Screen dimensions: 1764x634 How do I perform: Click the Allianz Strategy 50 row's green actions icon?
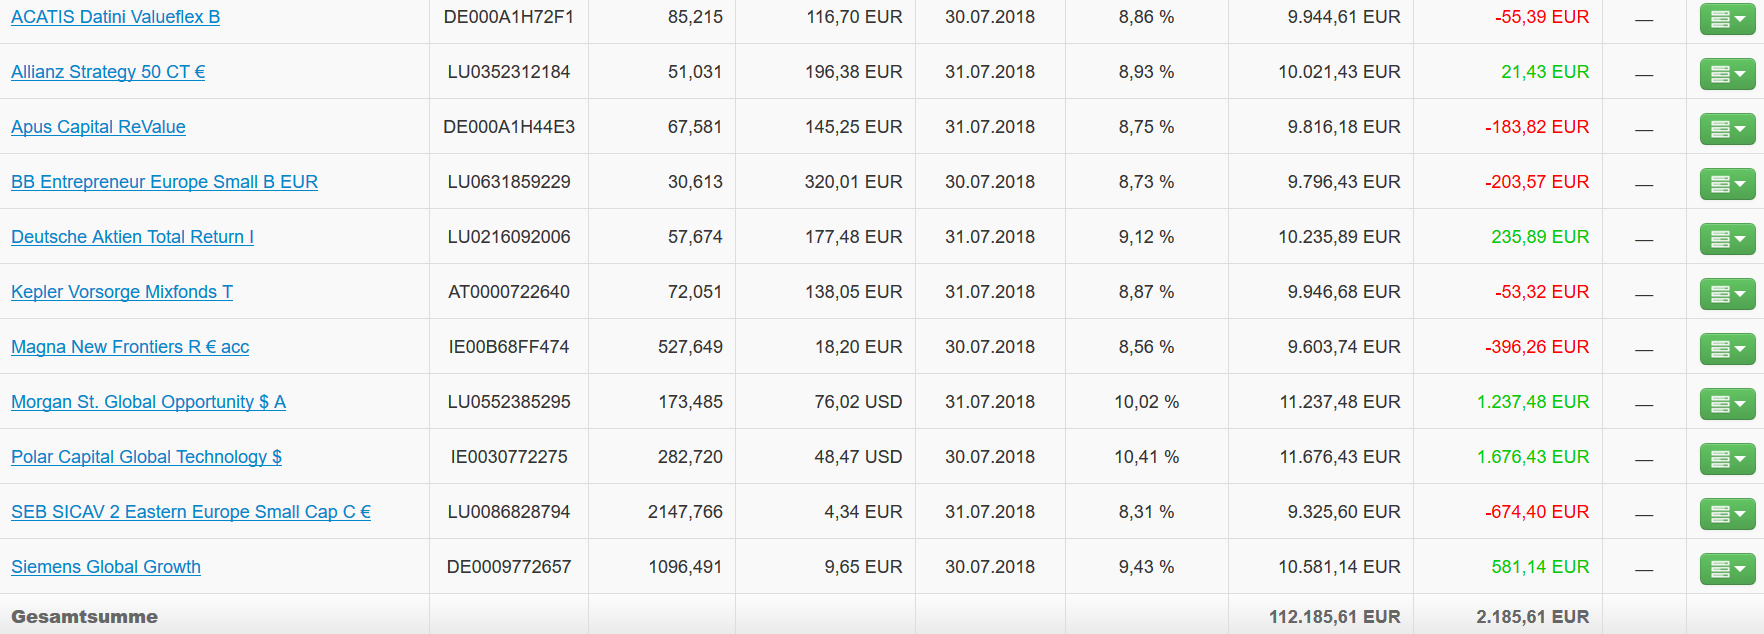click(1727, 74)
